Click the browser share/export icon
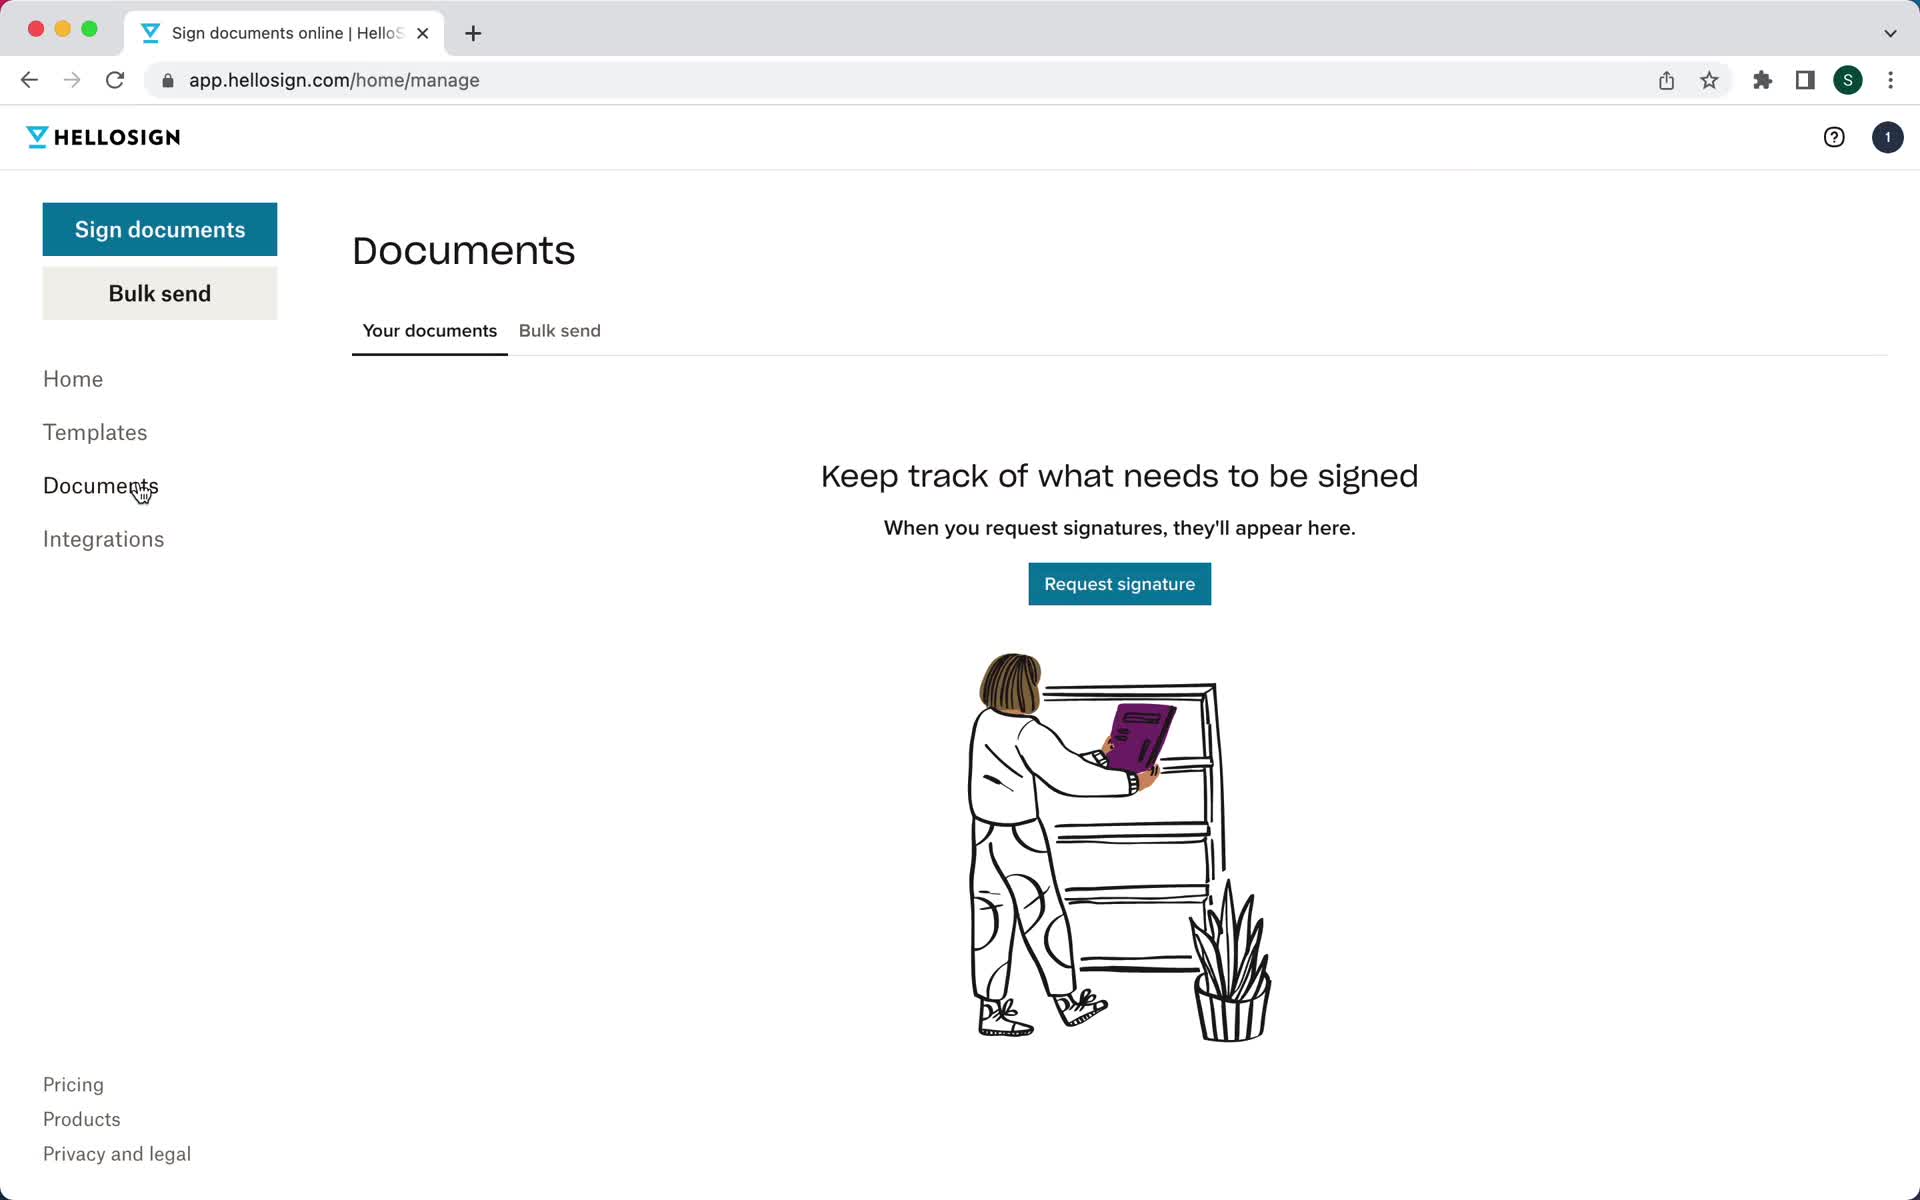Image resolution: width=1920 pixels, height=1200 pixels. pyautogui.click(x=1666, y=80)
